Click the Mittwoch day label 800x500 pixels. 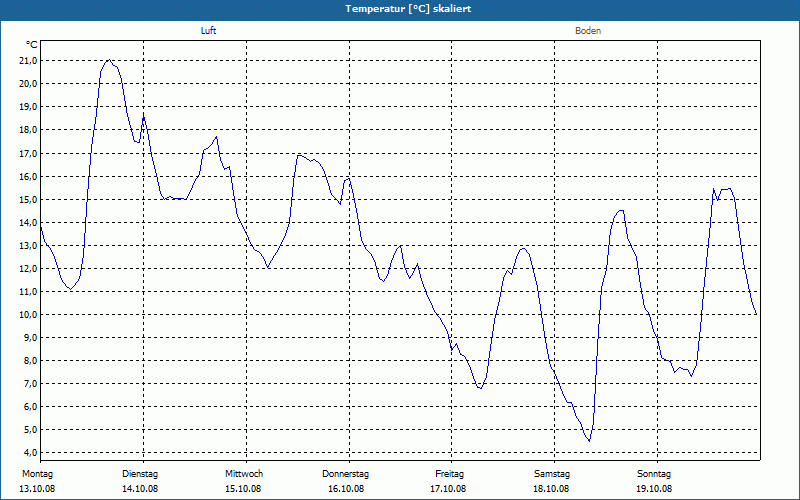click(x=244, y=474)
